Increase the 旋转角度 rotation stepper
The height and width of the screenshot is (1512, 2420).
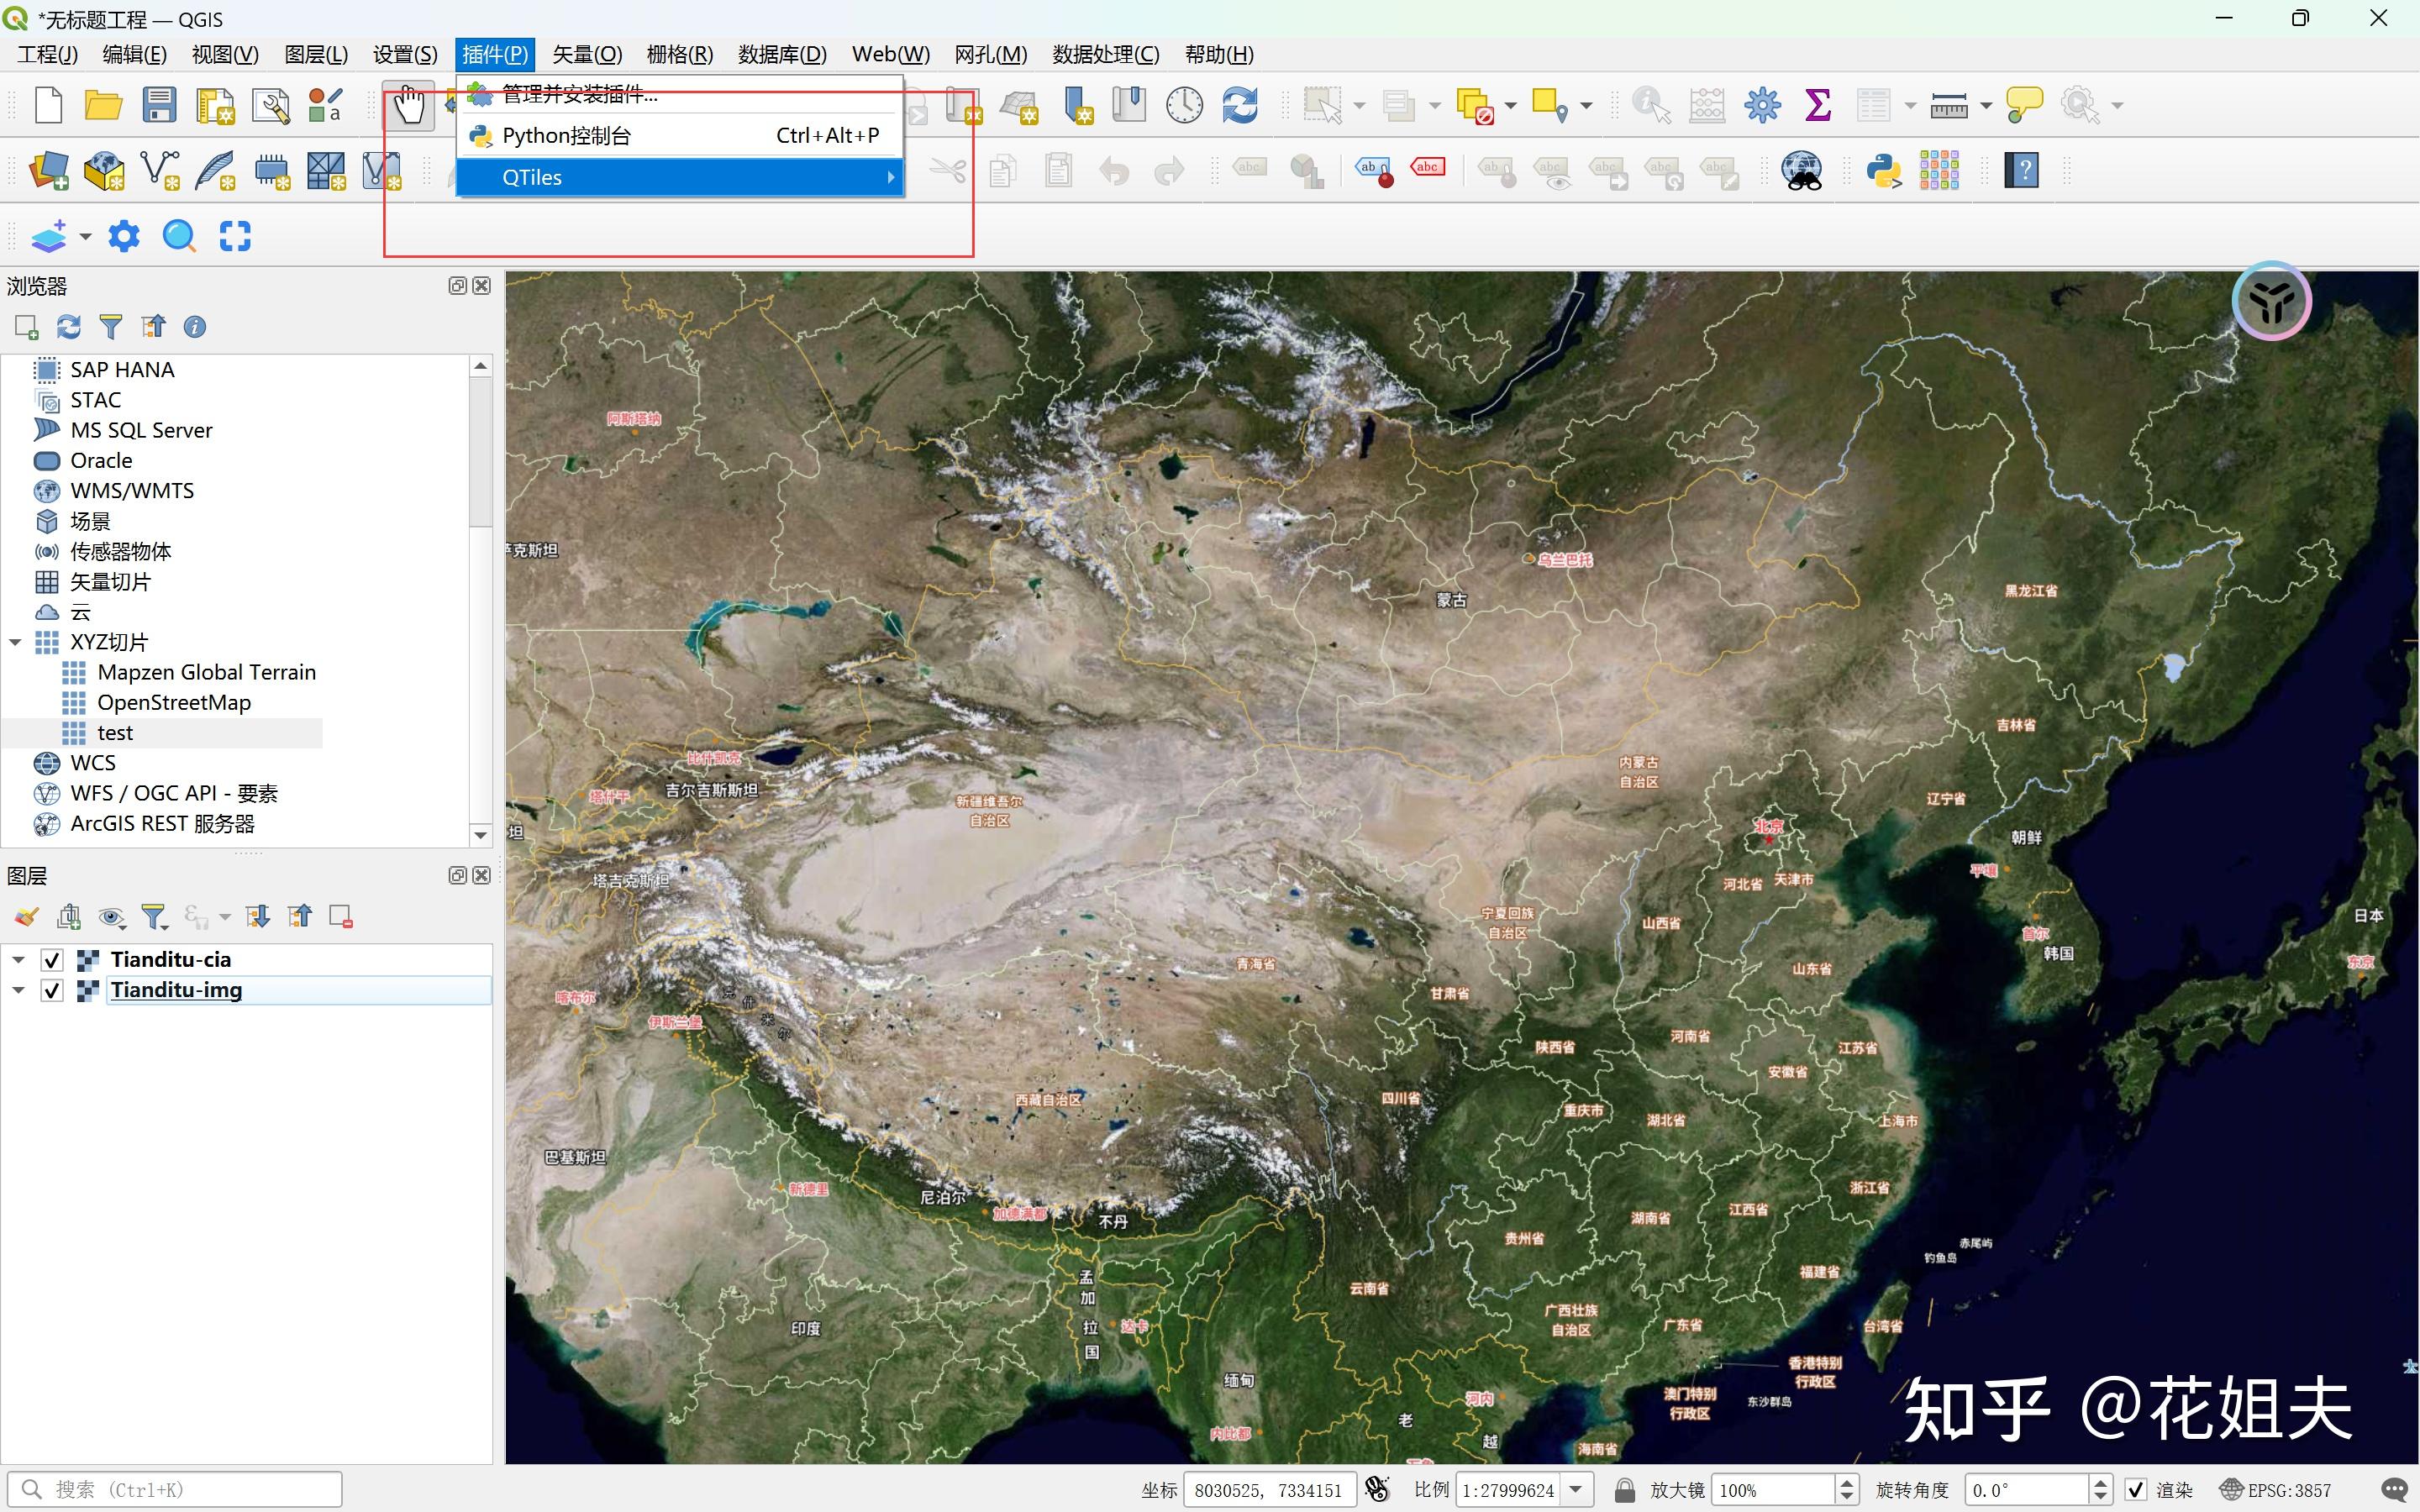coord(2100,1483)
